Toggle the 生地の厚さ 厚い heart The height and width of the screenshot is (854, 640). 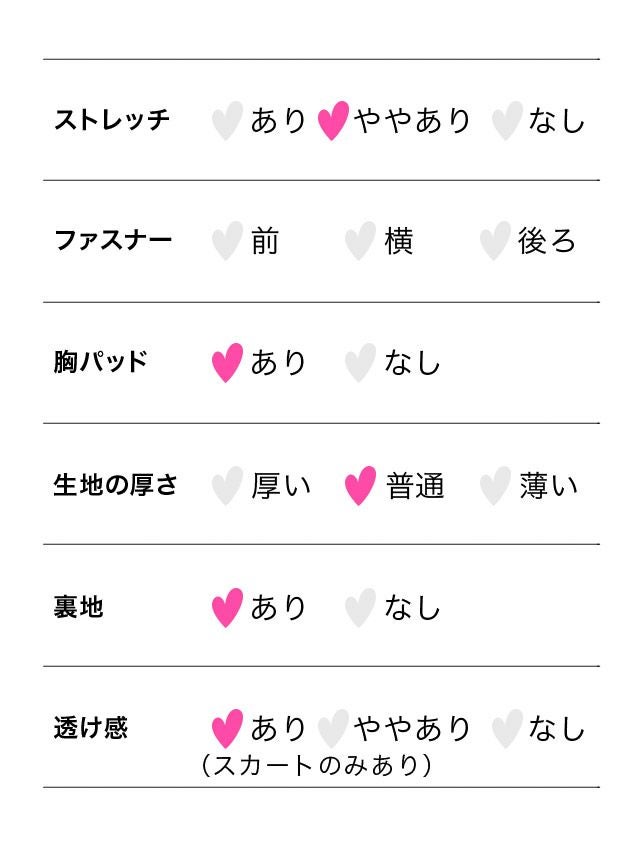227,486
